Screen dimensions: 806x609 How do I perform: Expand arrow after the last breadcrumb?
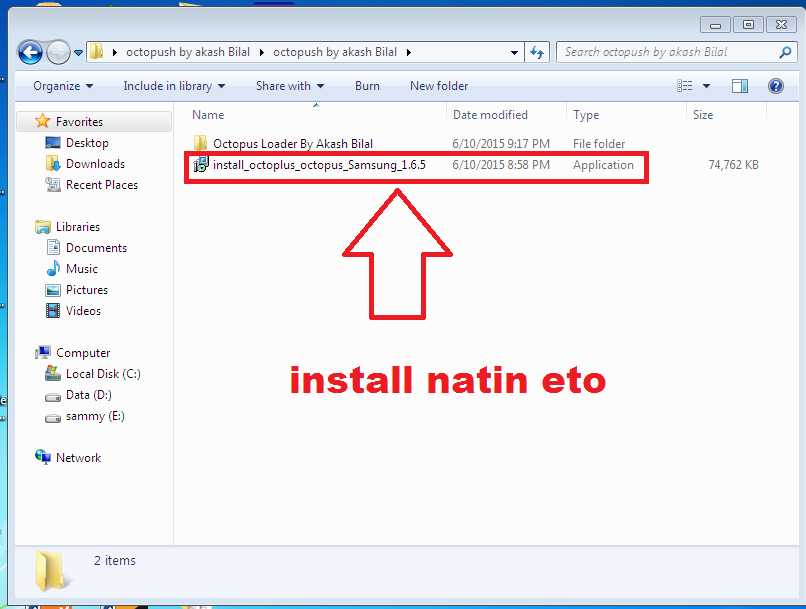[409, 52]
